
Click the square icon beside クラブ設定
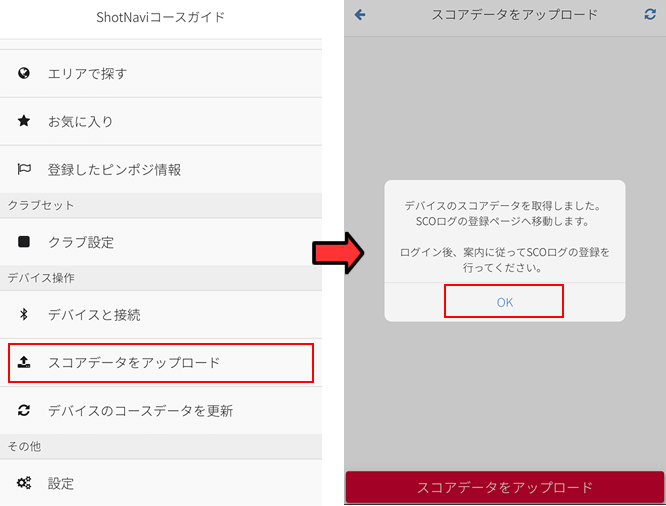24,242
